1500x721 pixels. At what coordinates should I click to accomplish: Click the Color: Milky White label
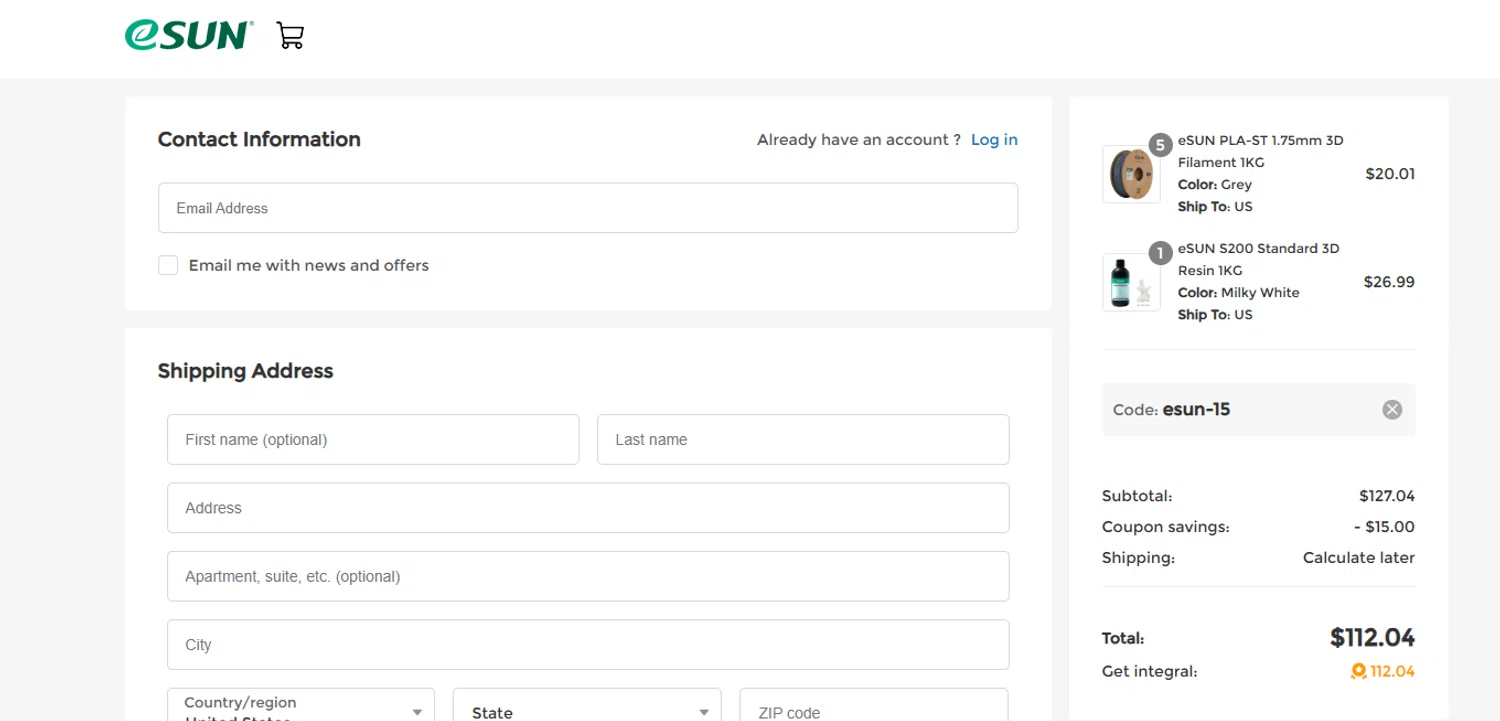coord(1239,293)
